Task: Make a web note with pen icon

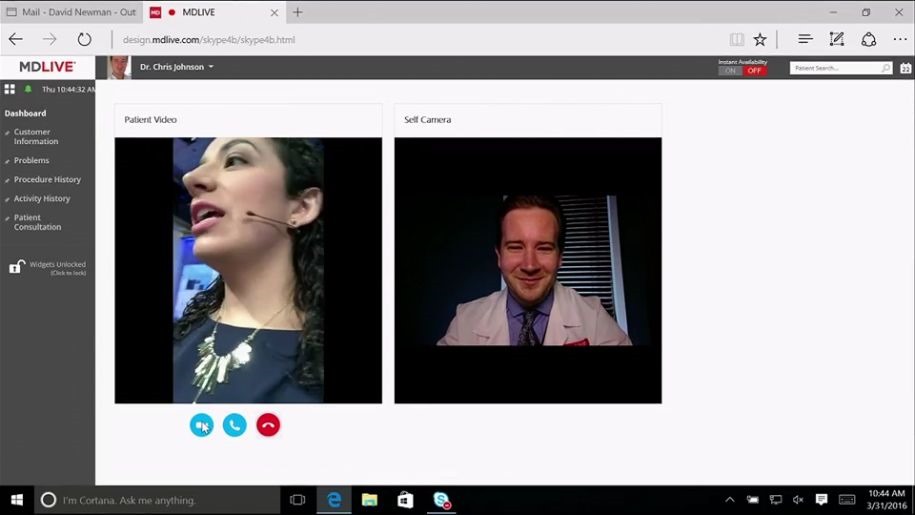Action: (837, 39)
